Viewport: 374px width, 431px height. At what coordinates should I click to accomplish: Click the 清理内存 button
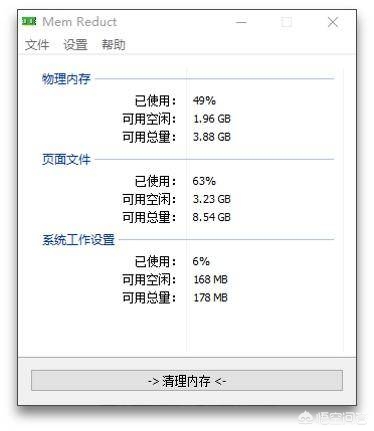pyautogui.click(x=187, y=380)
